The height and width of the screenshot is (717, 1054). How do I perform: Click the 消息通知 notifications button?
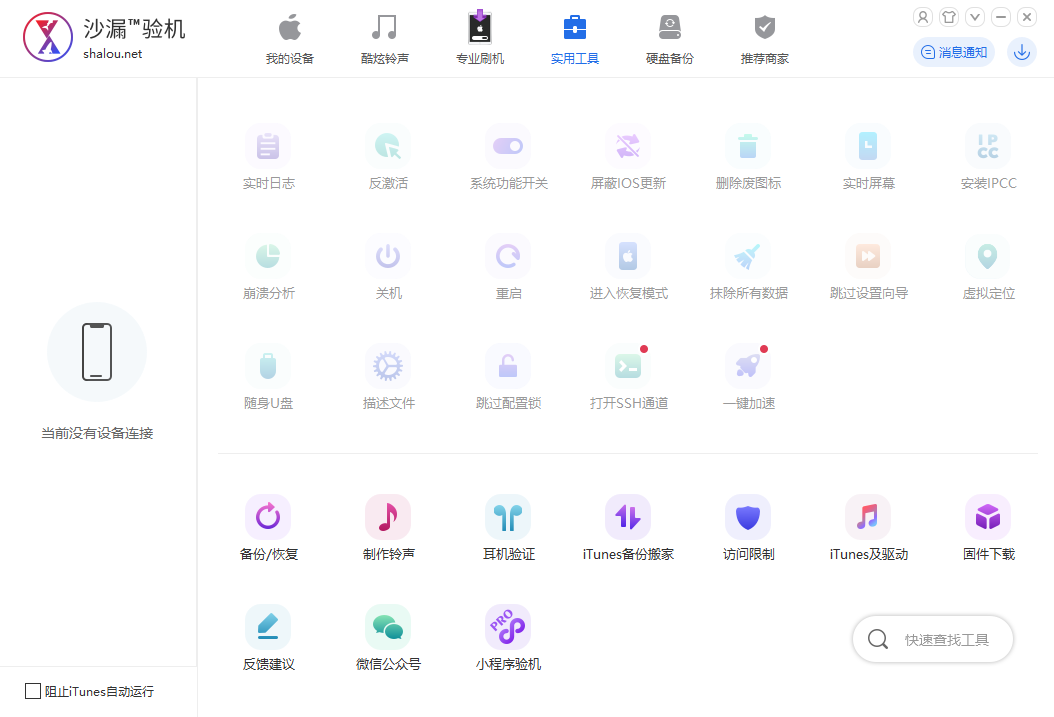point(954,52)
